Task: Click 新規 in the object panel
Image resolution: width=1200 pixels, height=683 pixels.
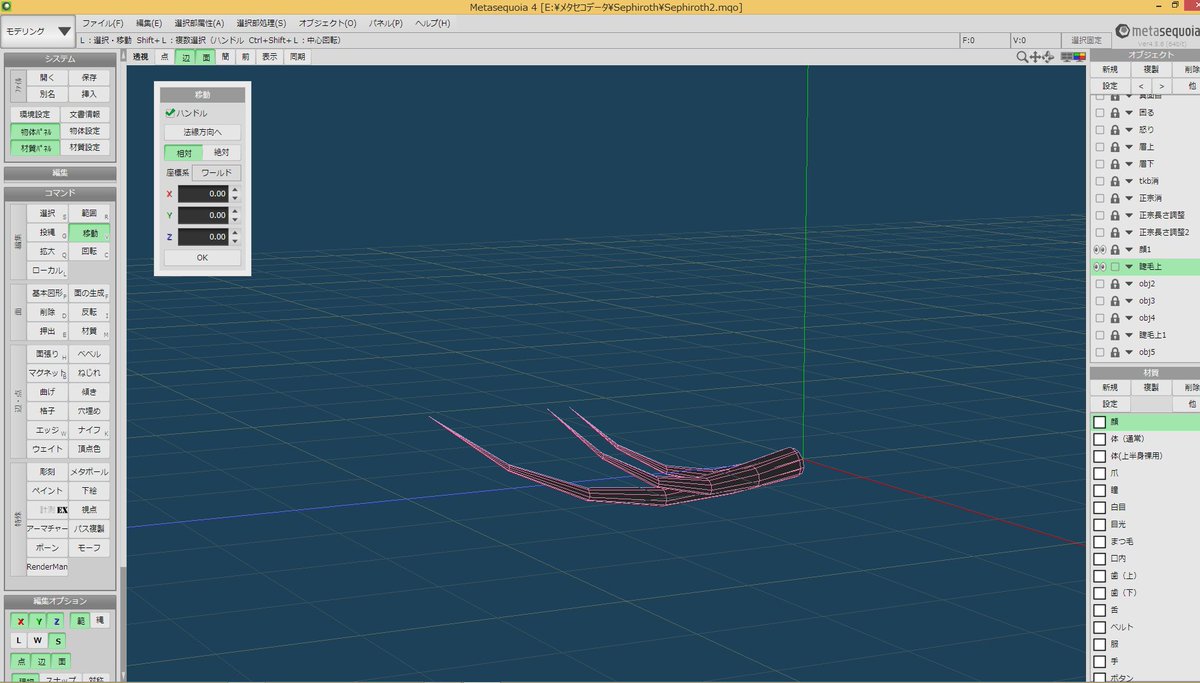Action: pyautogui.click(x=1109, y=70)
